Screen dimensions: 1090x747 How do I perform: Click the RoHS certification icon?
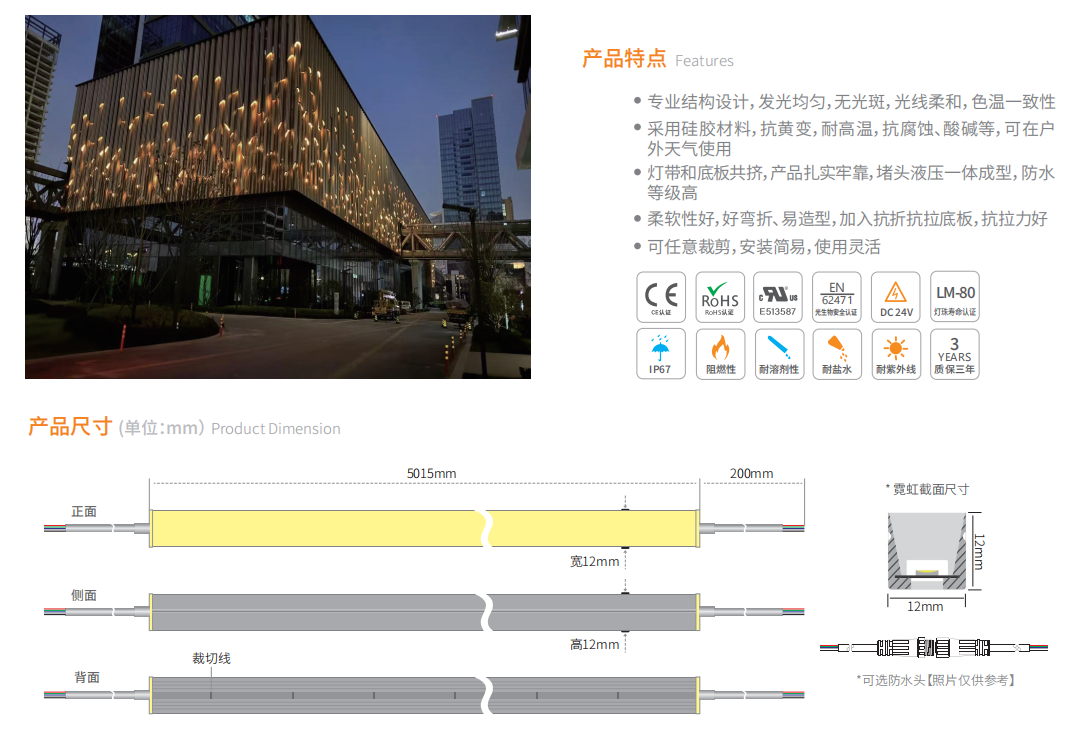(x=719, y=297)
